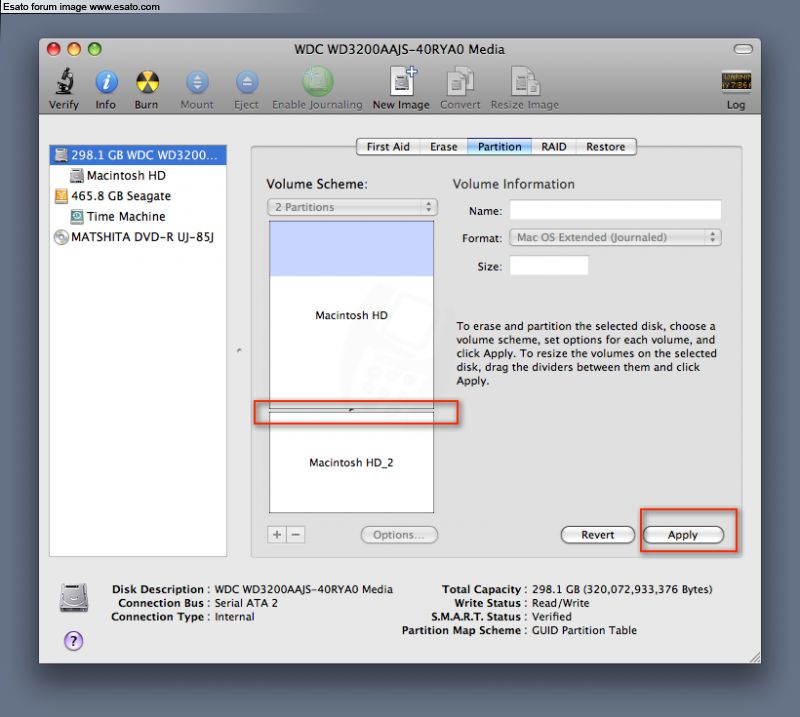800x717 pixels.
Task: Switch to the First Aid tab
Action: coord(388,147)
